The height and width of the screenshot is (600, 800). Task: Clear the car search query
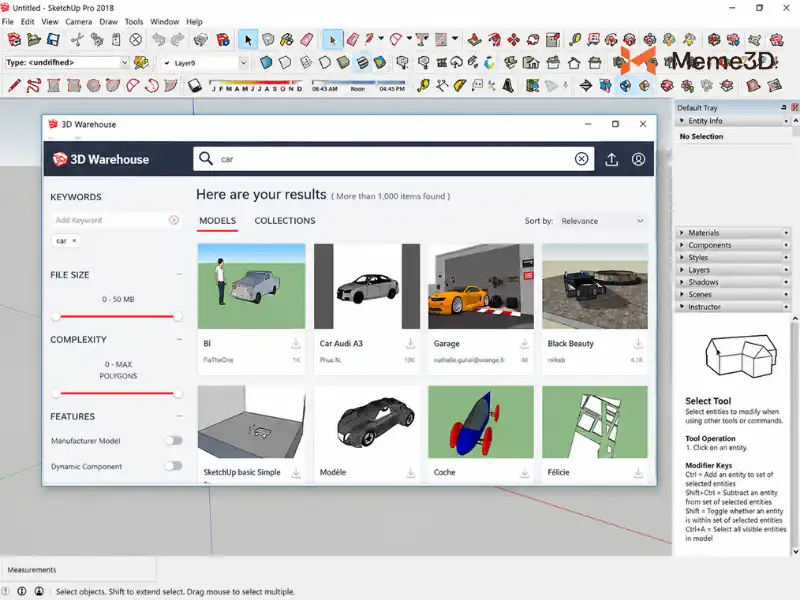coord(581,159)
